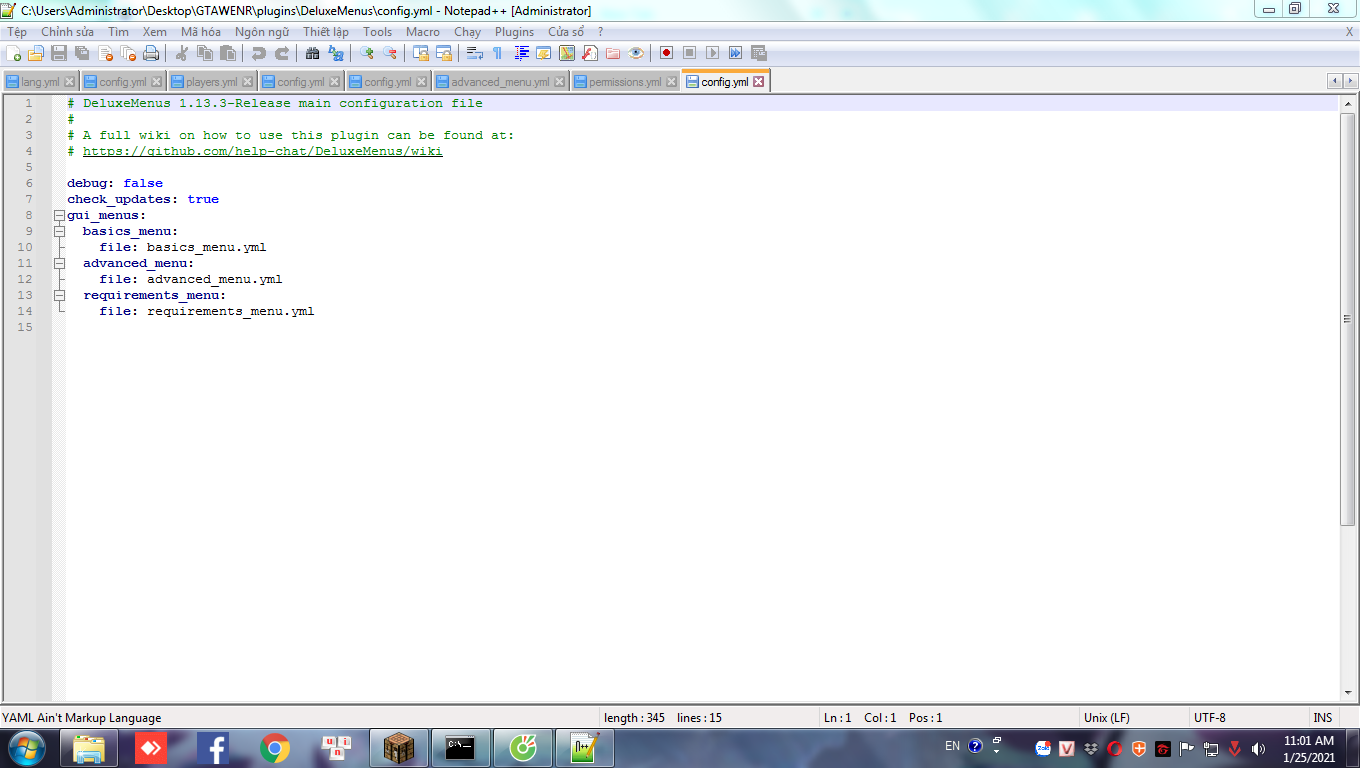Open the Minecraft block taskbar icon
This screenshot has width=1360, height=768.
coord(399,748)
